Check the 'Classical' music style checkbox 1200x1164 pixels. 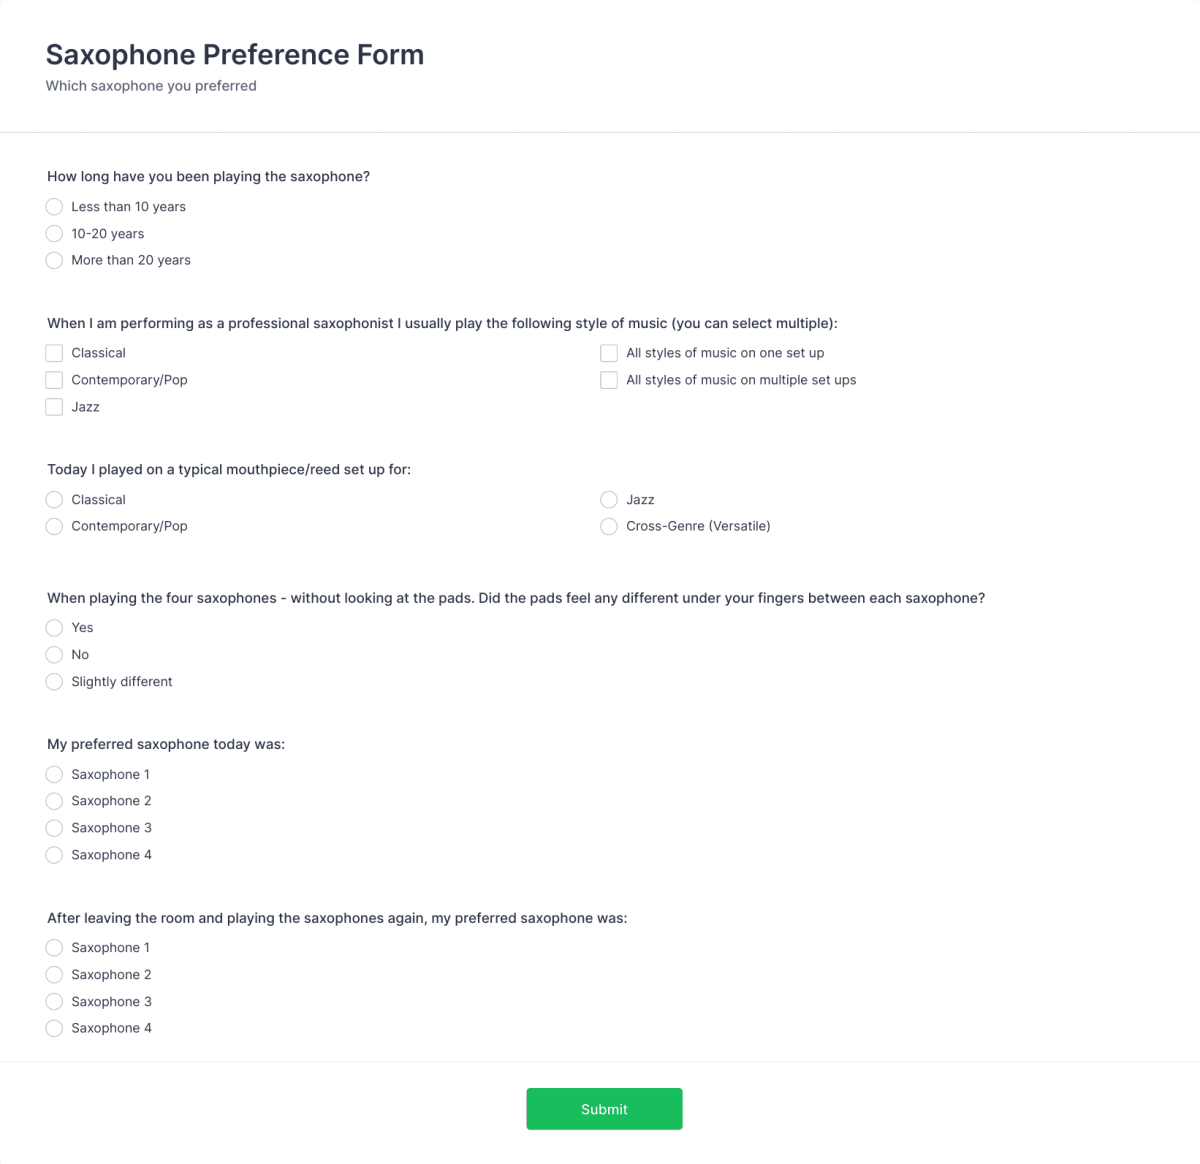coord(54,353)
